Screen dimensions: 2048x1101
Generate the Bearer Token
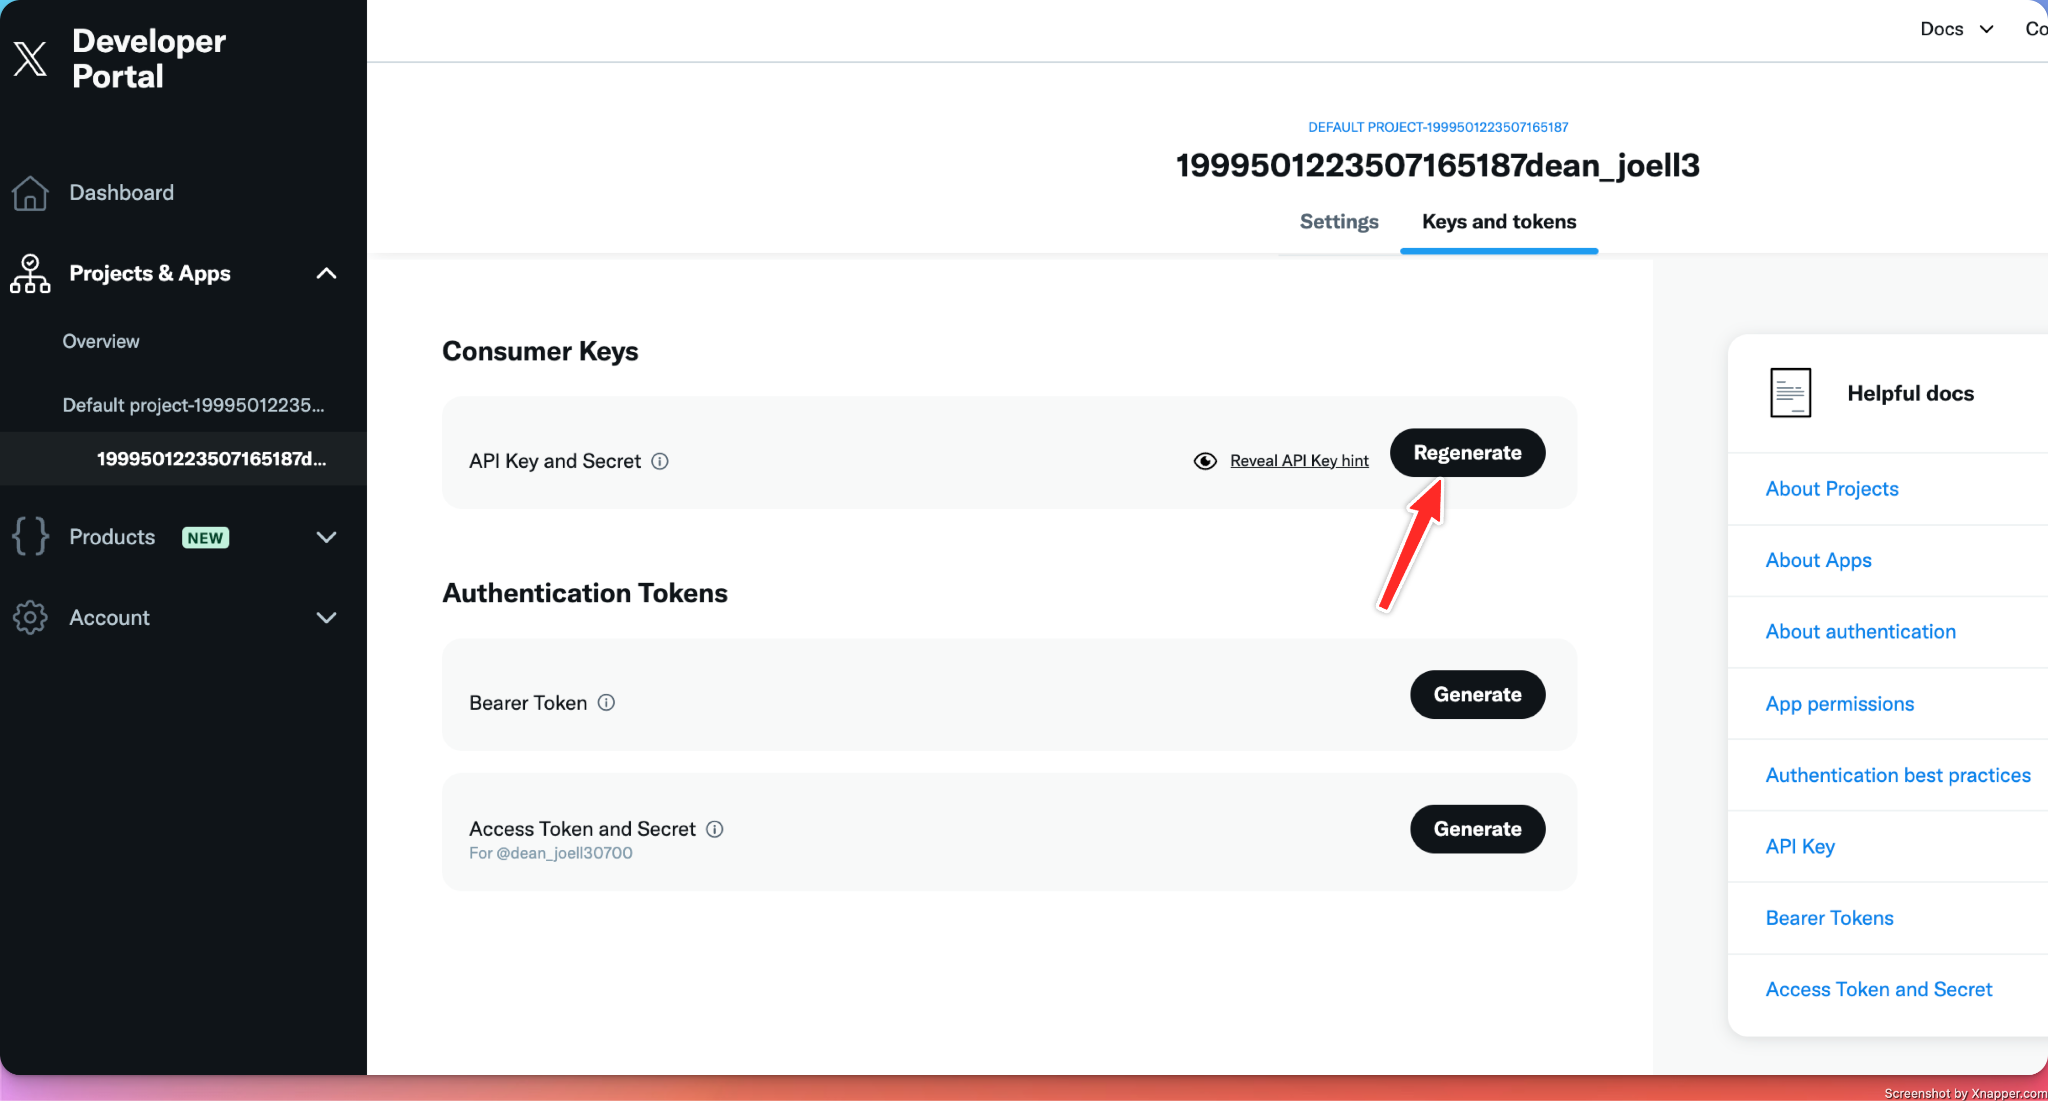(1477, 695)
